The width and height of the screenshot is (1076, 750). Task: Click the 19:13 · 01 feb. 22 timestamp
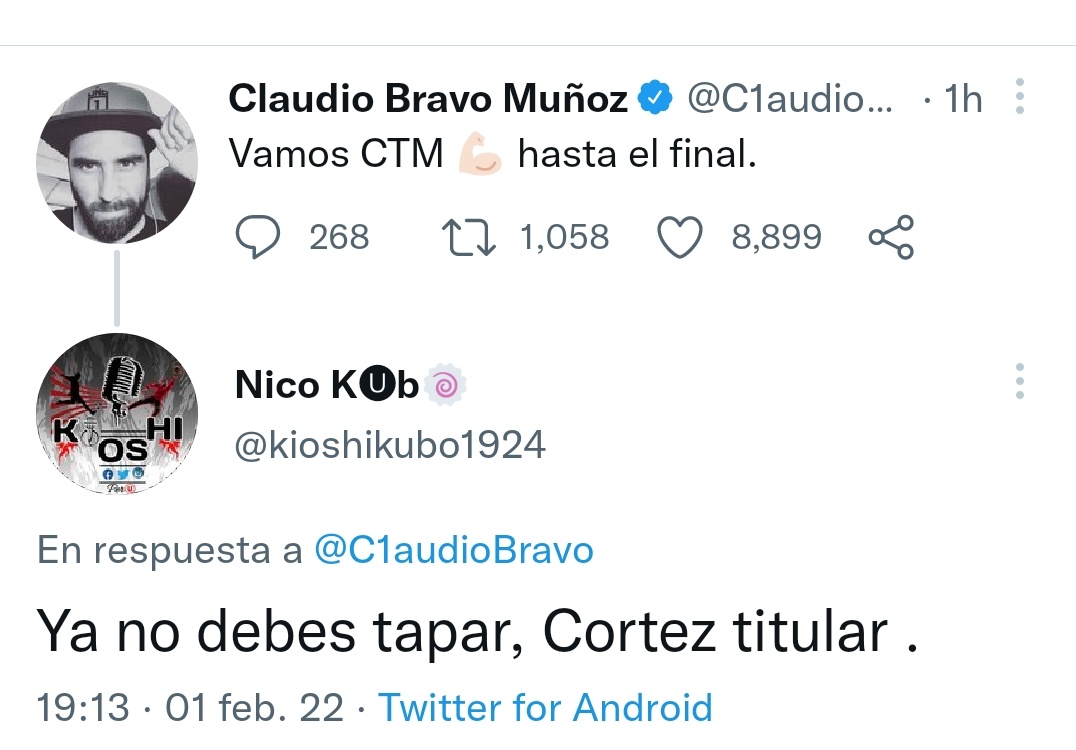(x=190, y=708)
